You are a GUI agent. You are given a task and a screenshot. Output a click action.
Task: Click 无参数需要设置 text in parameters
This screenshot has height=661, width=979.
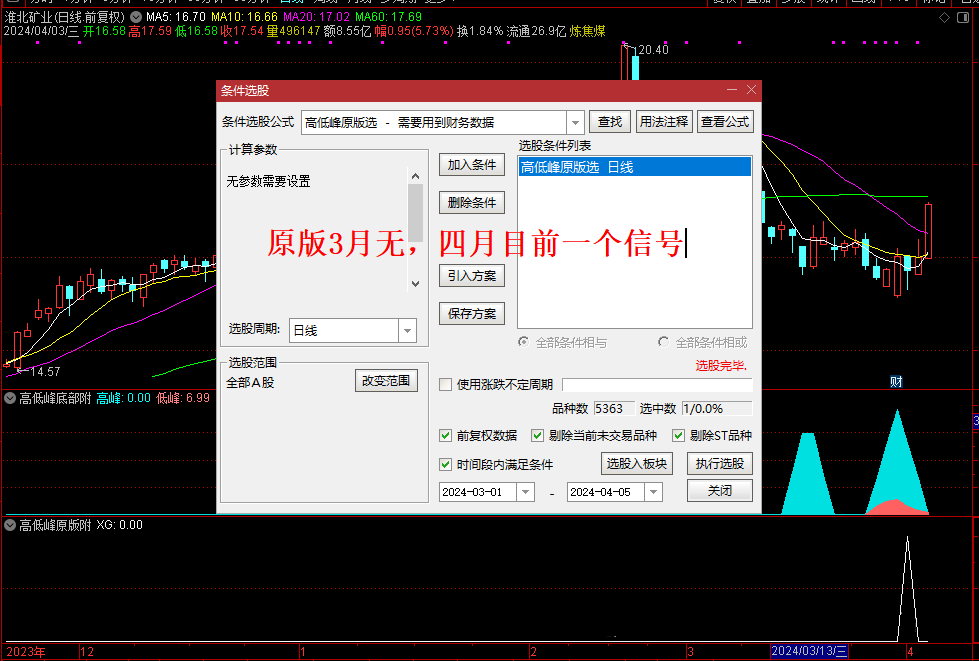pyautogui.click(x=268, y=182)
